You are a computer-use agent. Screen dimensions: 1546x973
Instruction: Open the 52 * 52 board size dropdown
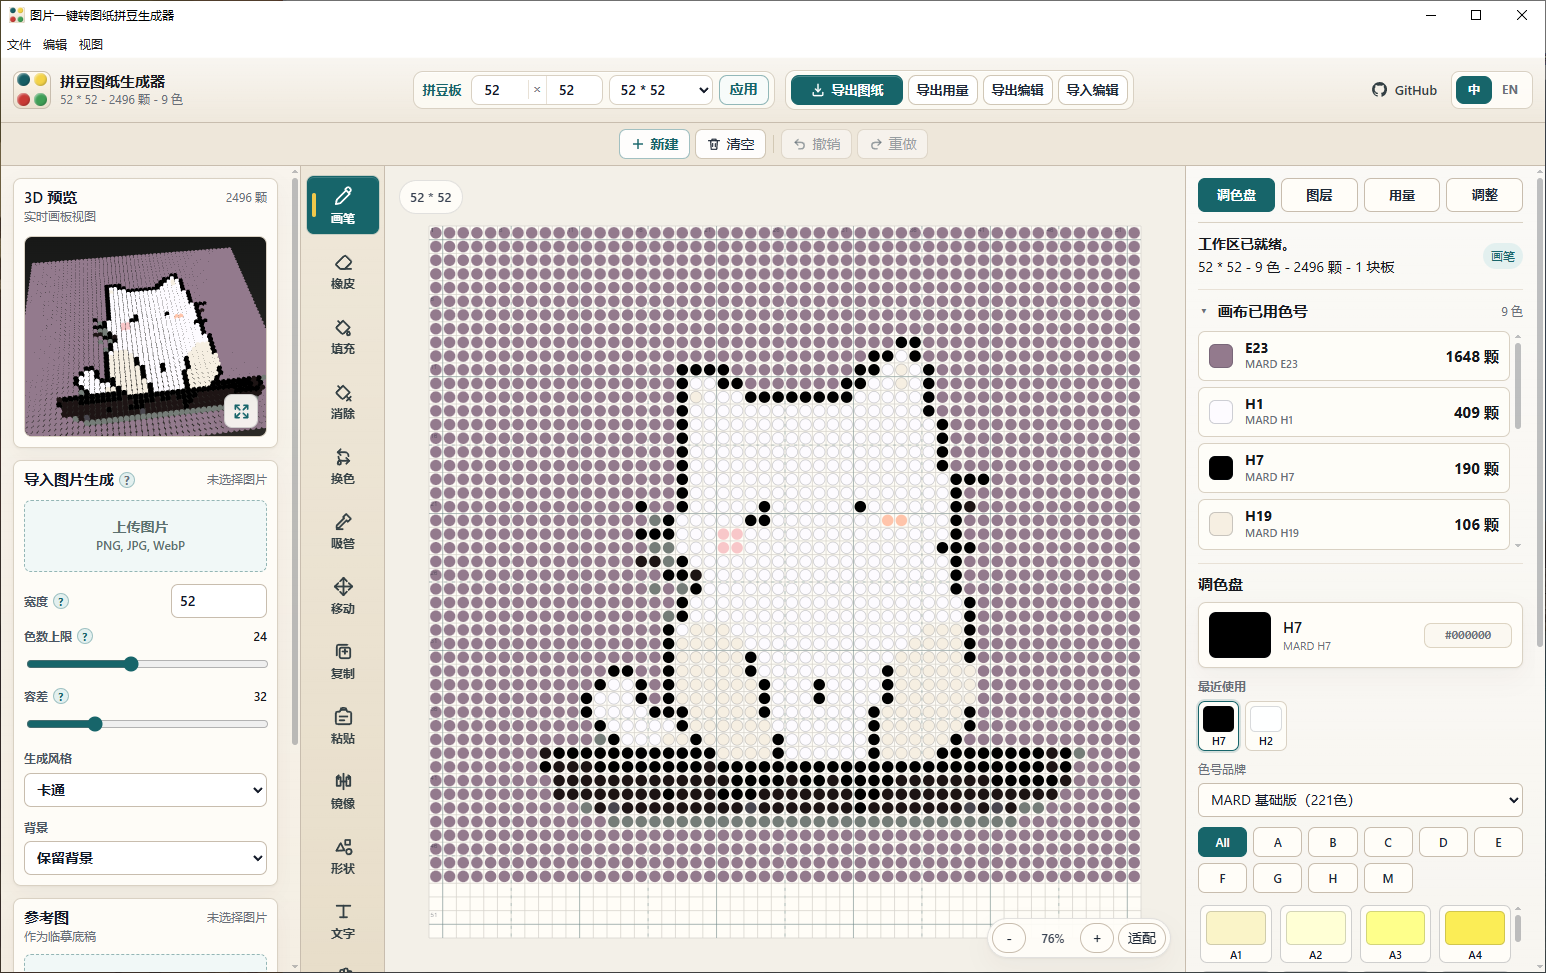pos(661,90)
